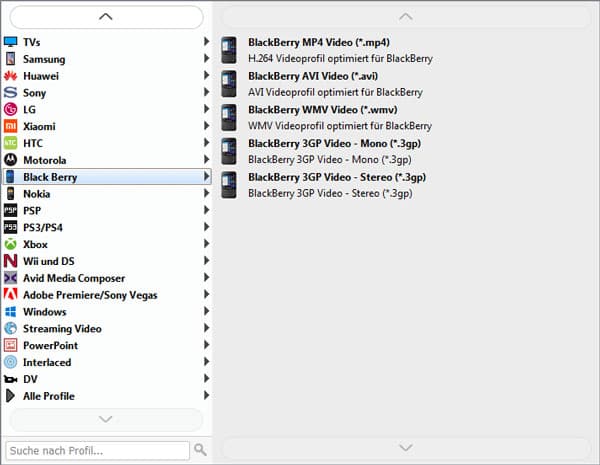The image size is (600, 465).
Task: Open the Avid Media Composer category
Action: [x=73, y=278]
